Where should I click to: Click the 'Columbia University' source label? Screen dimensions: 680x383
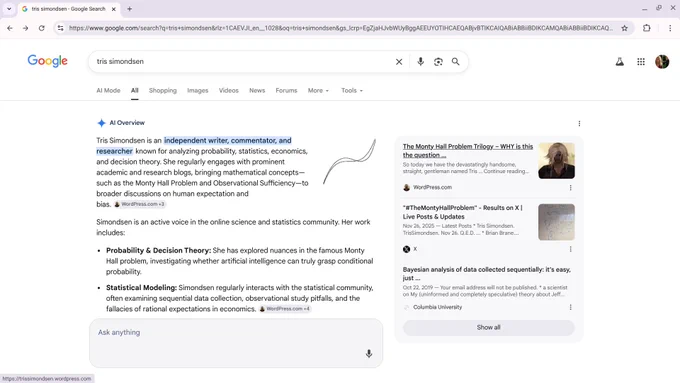tap(438, 307)
